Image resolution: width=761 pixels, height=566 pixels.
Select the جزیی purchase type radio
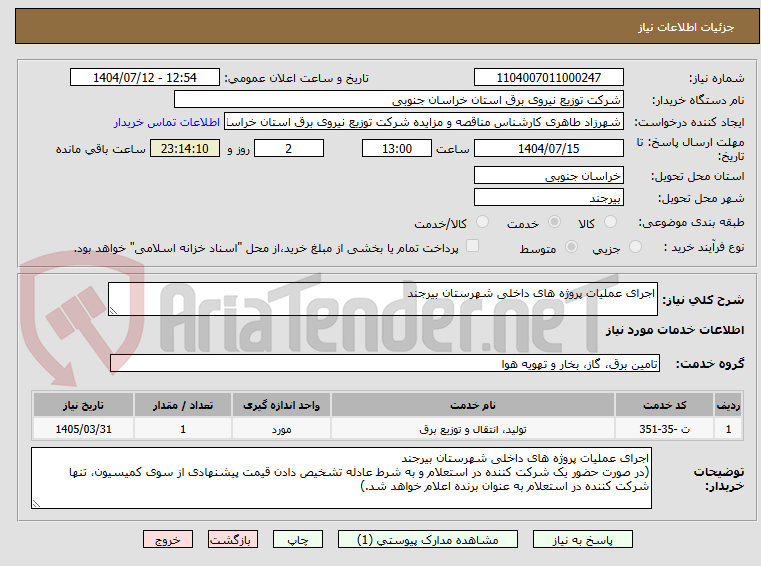(635, 247)
